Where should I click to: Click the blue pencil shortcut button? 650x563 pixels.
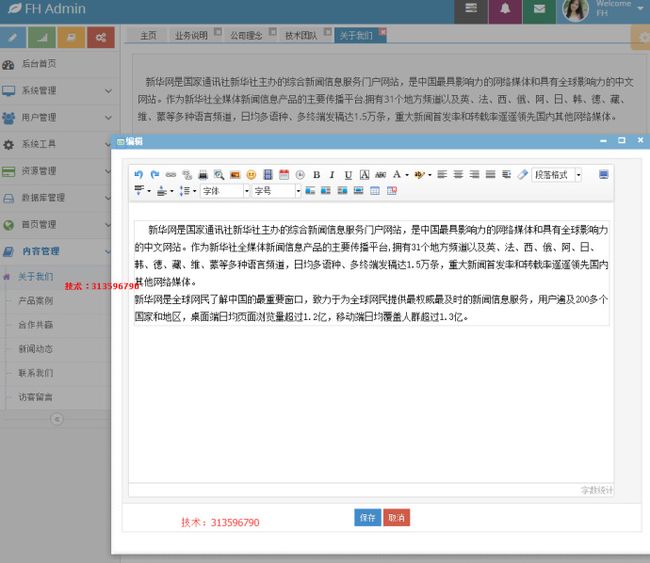13,37
